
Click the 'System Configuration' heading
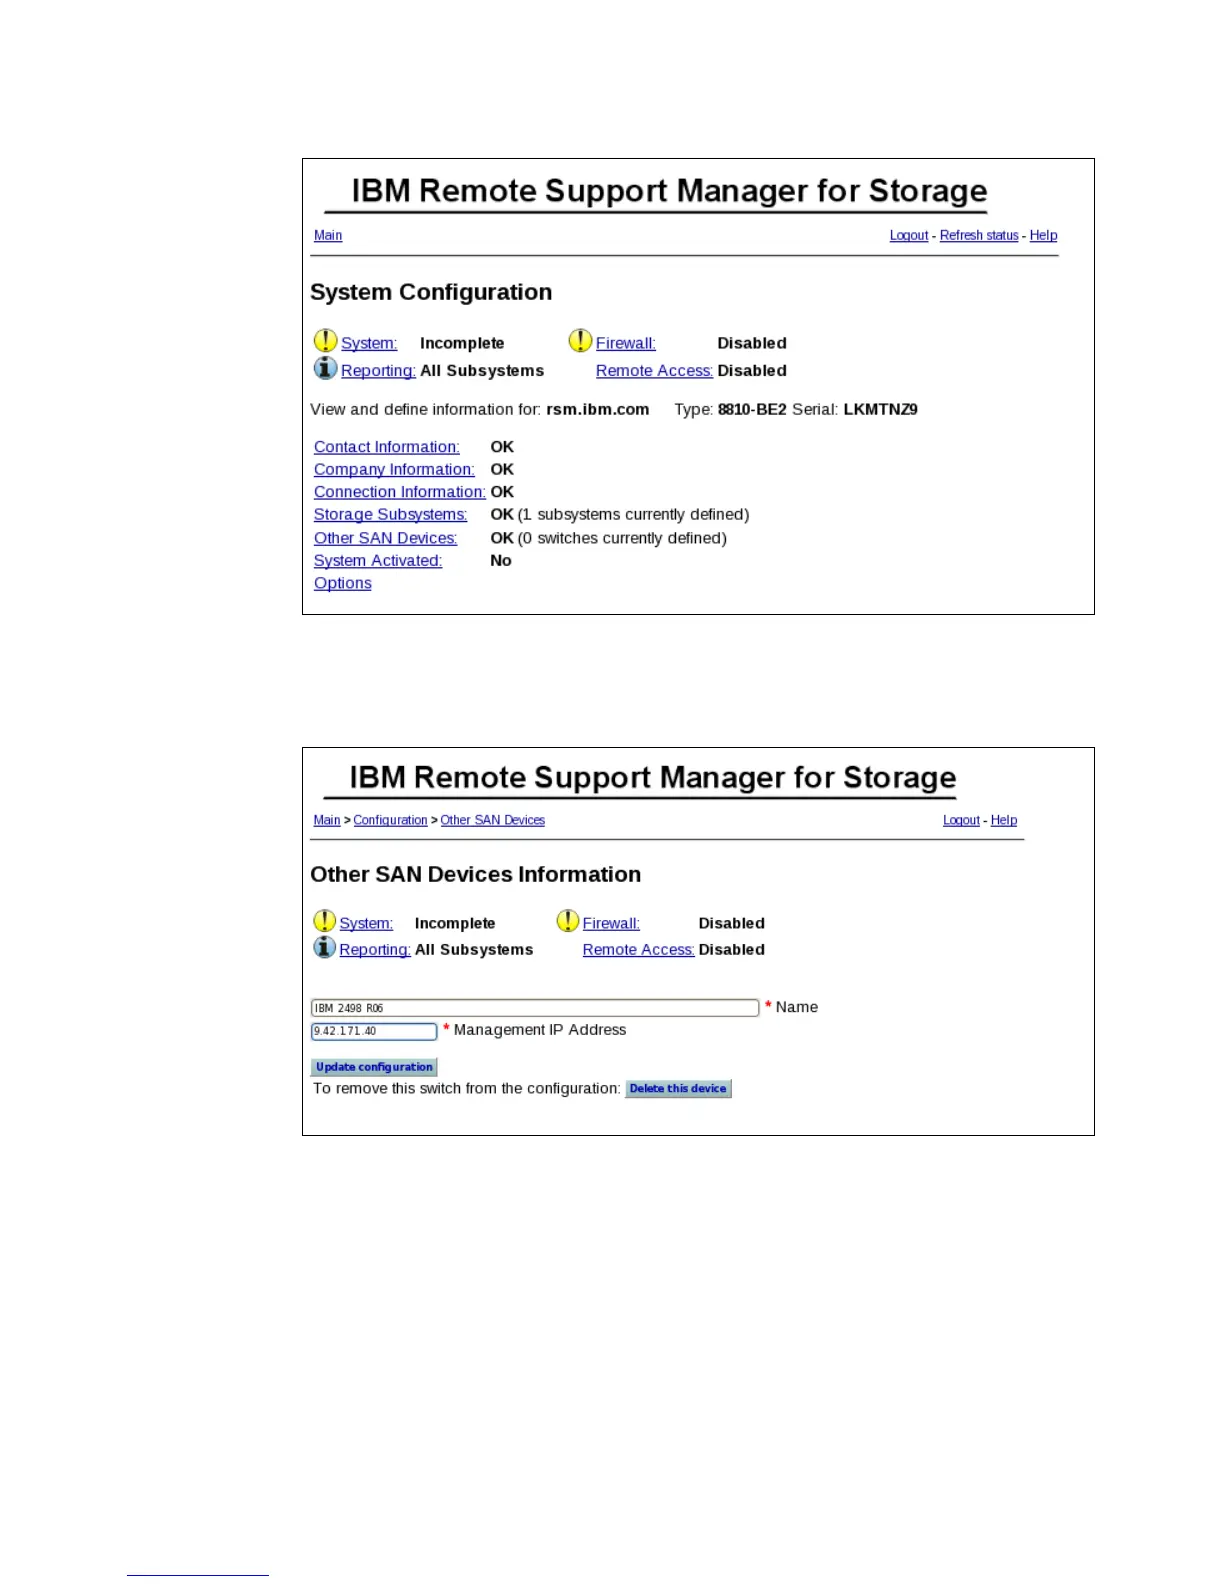(x=431, y=292)
